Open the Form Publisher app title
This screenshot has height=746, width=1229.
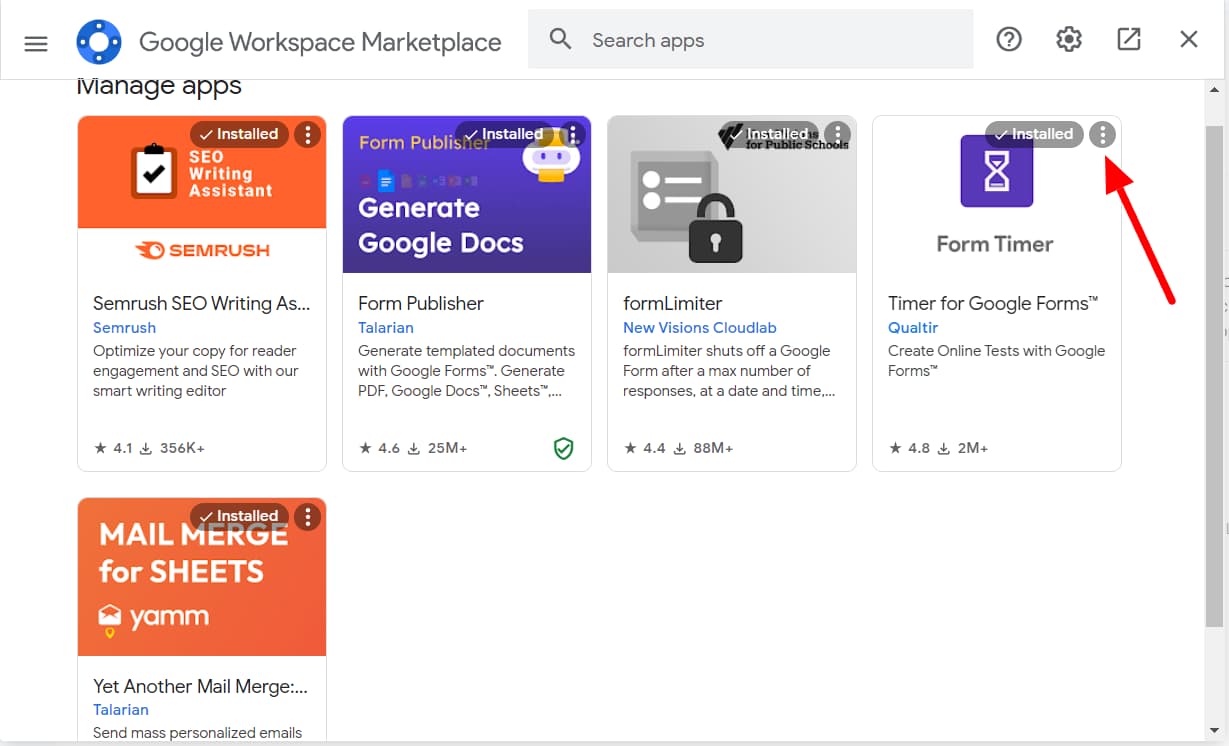(421, 303)
